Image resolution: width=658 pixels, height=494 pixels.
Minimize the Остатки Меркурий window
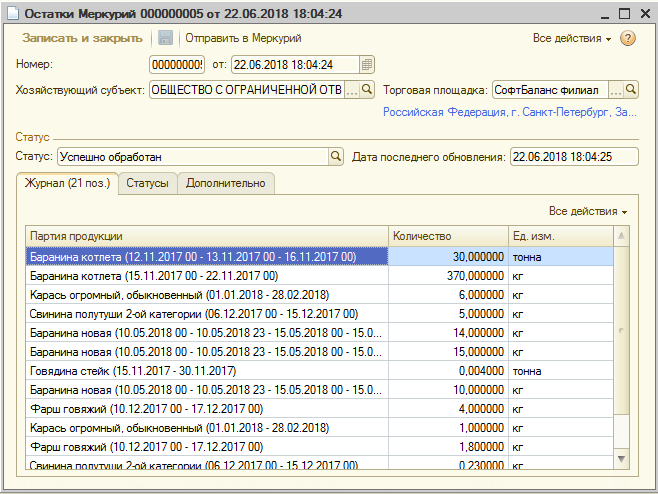click(605, 15)
